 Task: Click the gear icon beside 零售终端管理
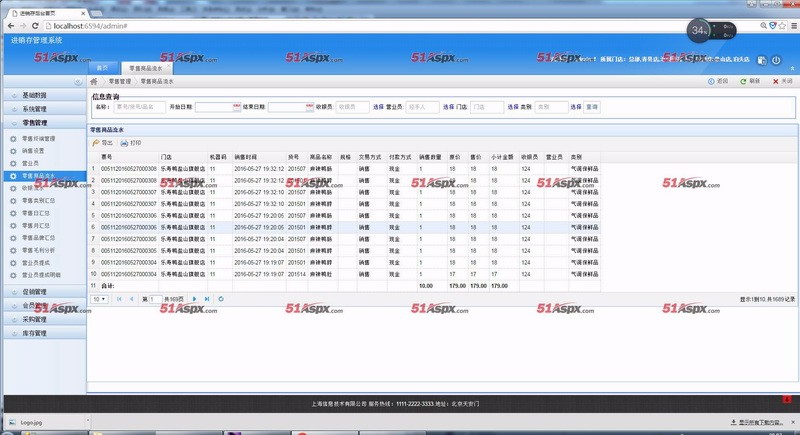tap(13, 139)
